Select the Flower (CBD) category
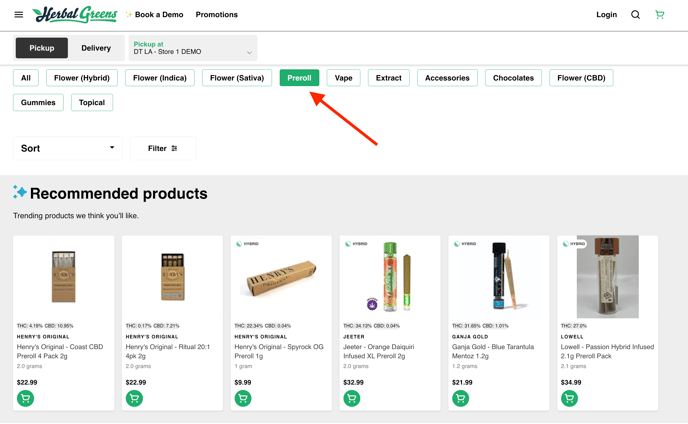Image resolution: width=688 pixels, height=424 pixels. coord(581,78)
